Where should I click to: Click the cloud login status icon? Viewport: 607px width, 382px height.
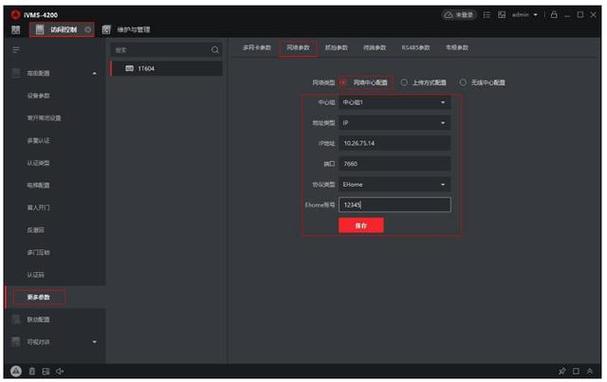tap(448, 15)
